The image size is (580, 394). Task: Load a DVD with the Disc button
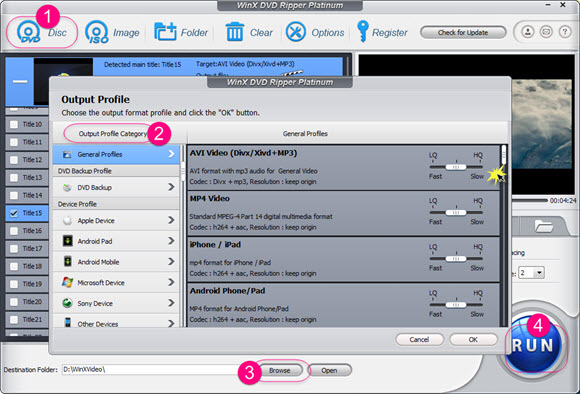point(41,33)
